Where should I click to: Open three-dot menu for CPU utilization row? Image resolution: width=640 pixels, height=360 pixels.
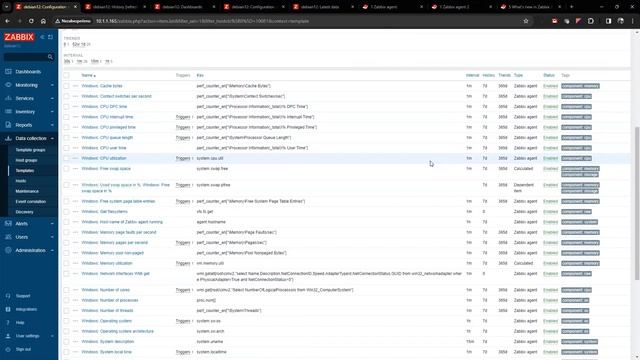pyautogui.click(x=75, y=158)
